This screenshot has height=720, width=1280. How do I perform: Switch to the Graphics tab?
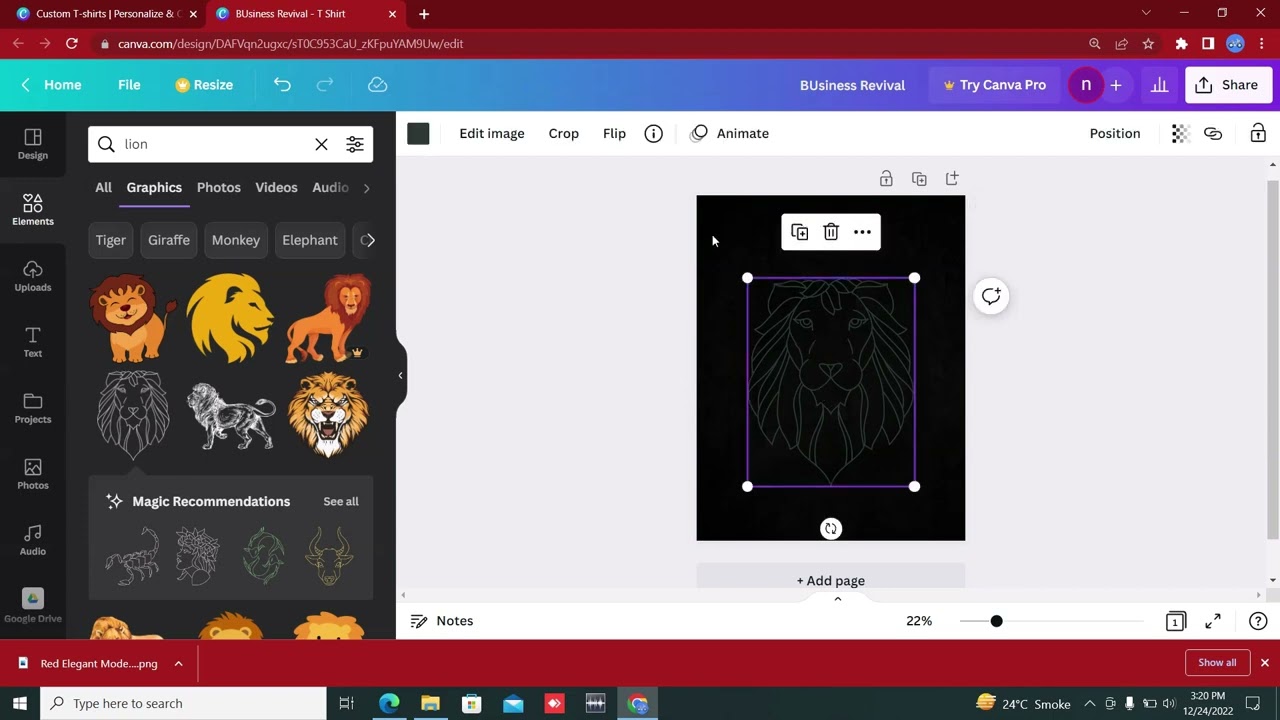(x=154, y=187)
